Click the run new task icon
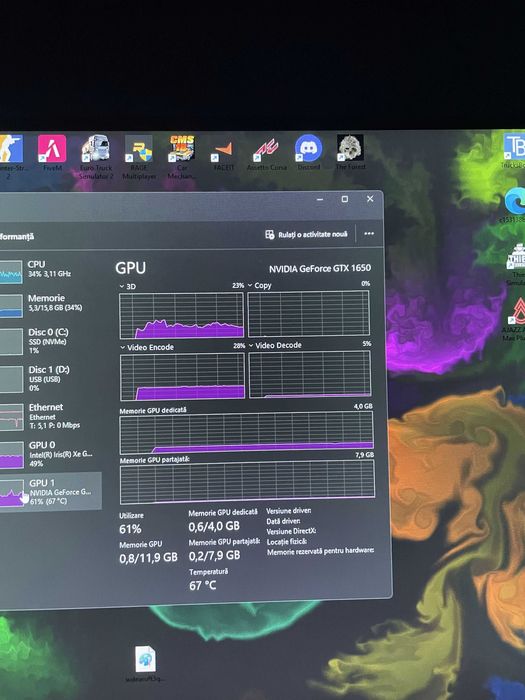The width and height of the screenshot is (525, 700). pyautogui.click(x=270, y=234)
